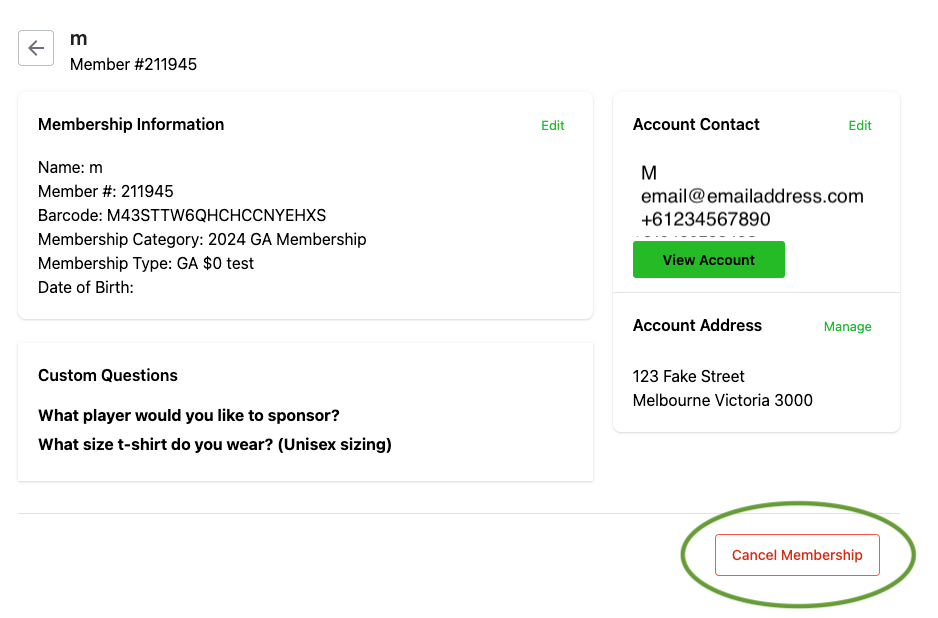The image size is (938, 618).
Task: Click the Membership Type GA $0 test line
Action: pyautogui.click(x=146, y=263)
